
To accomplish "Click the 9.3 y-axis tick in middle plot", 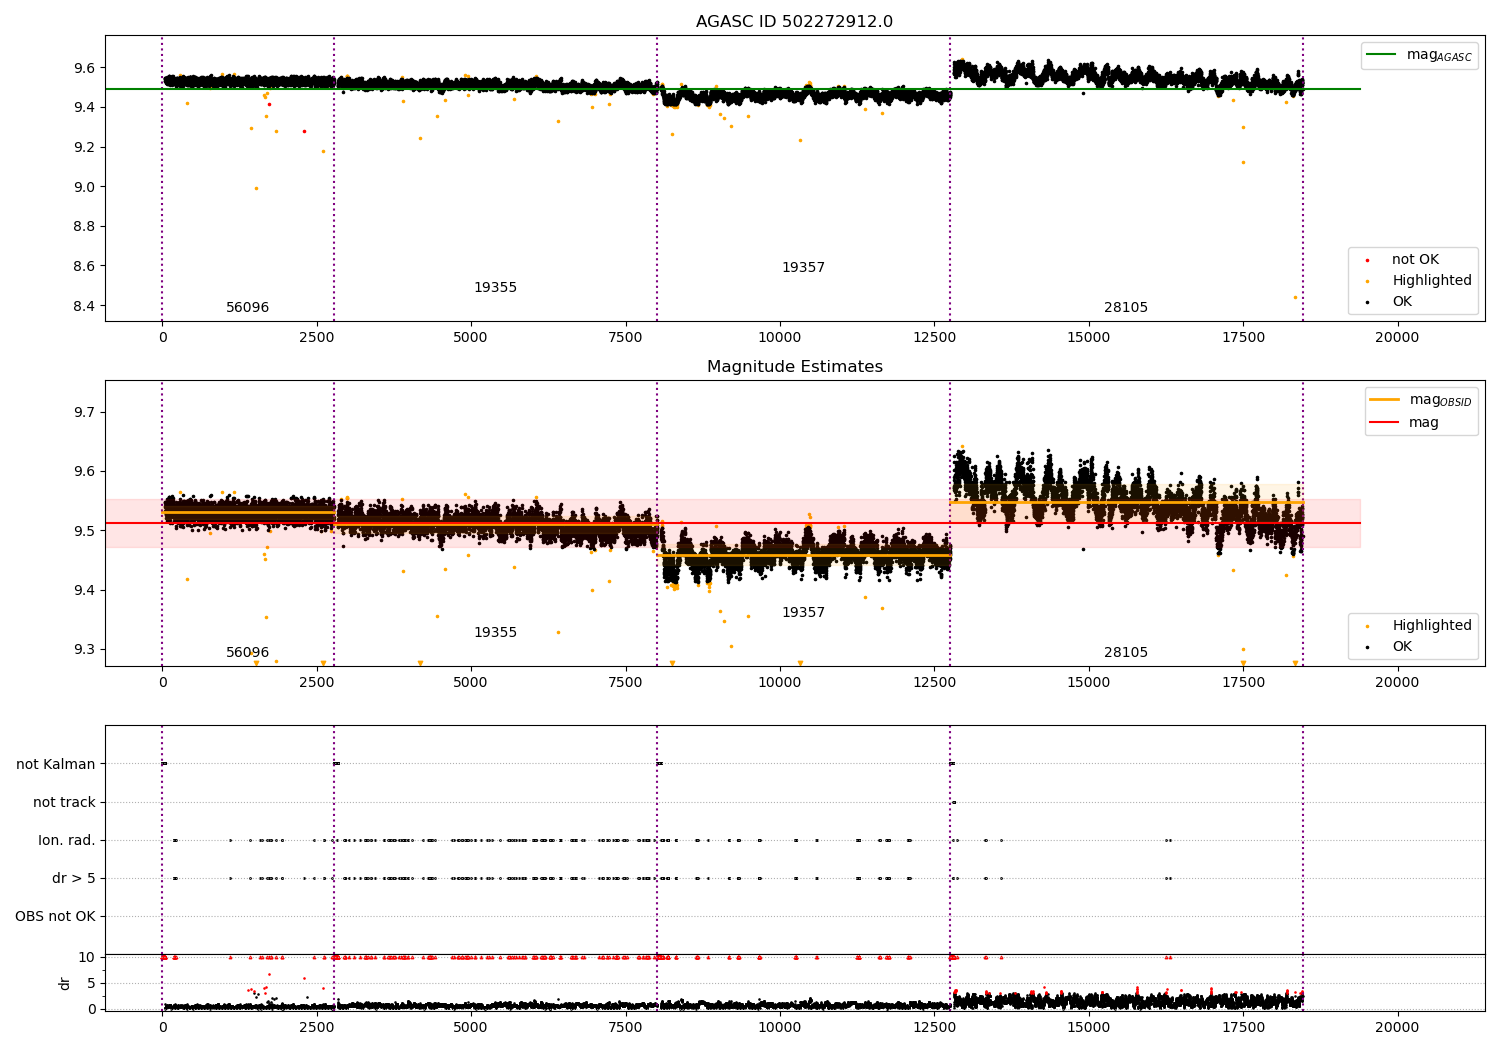I will pyautogui.click(x=84, y=650).
